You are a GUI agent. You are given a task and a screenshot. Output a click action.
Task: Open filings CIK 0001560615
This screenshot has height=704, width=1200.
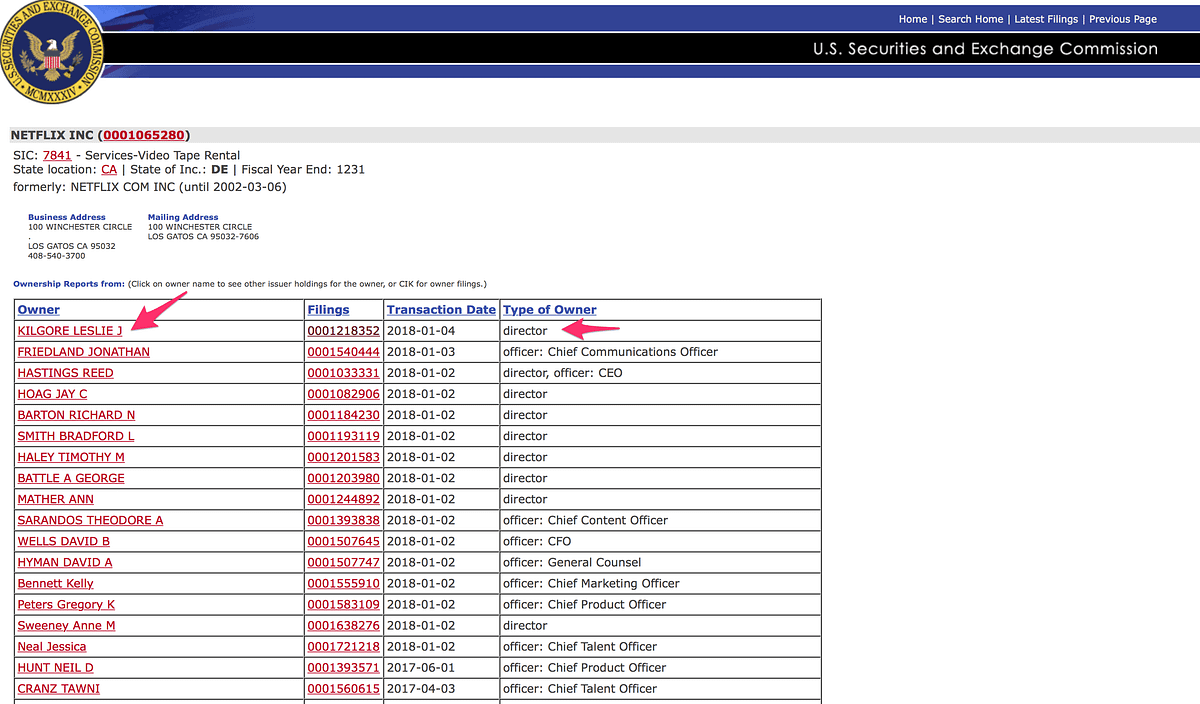pos(343,688)
